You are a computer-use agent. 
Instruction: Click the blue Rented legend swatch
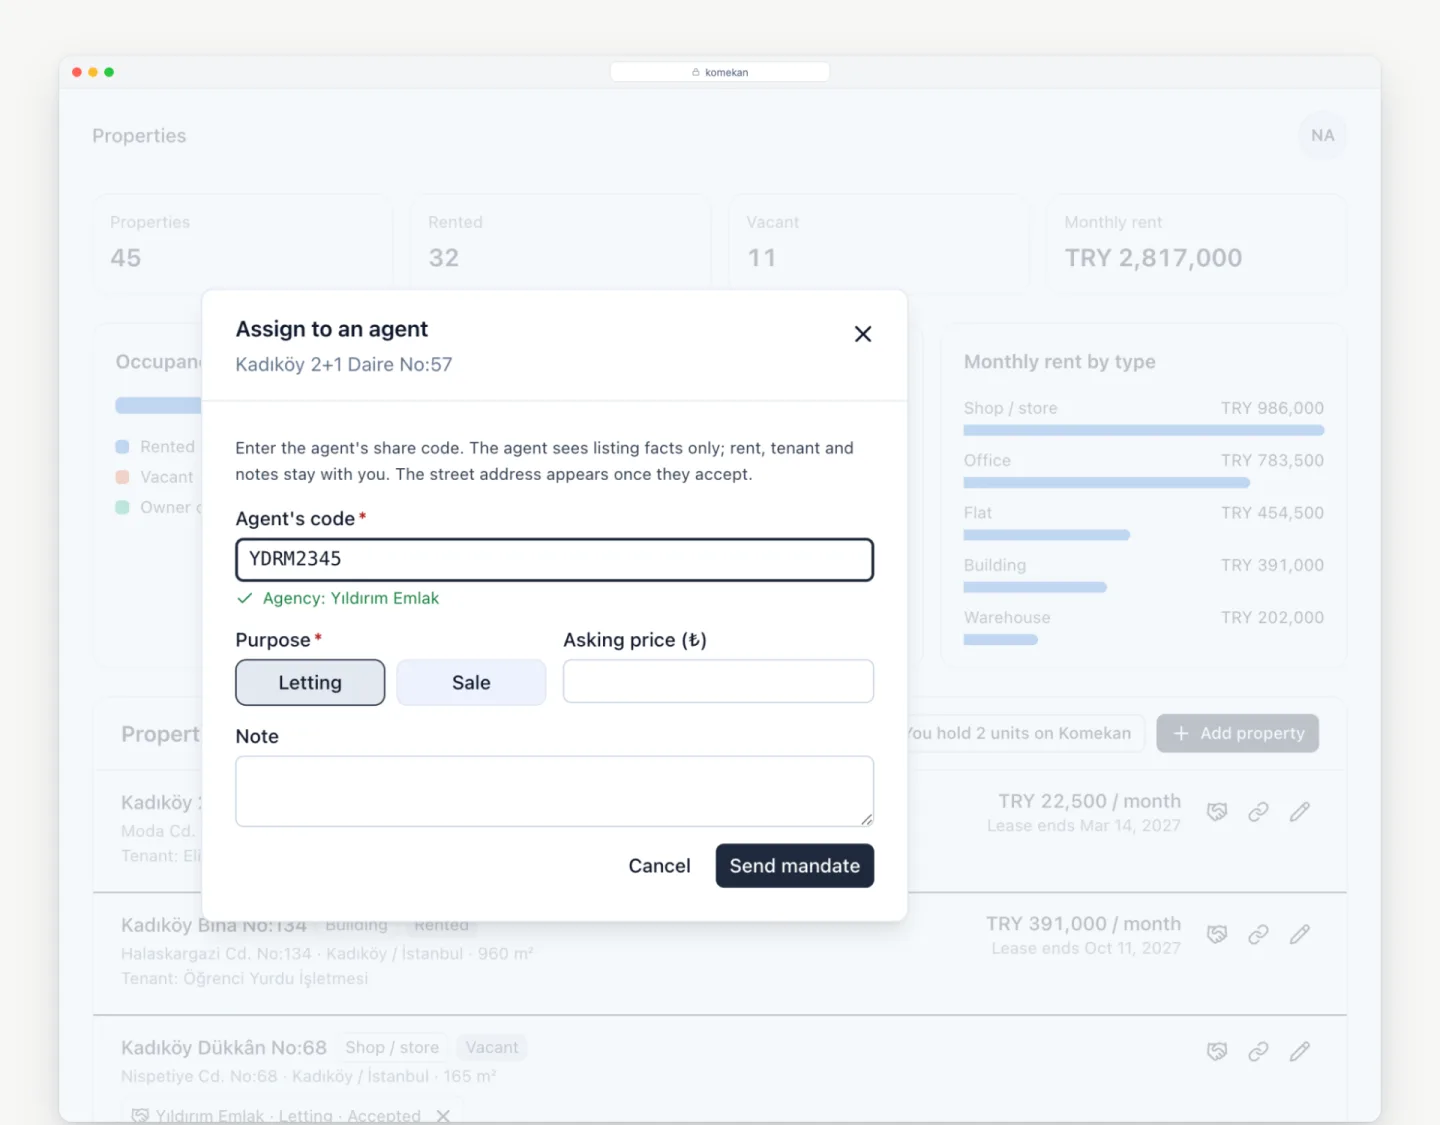click(122, 447)
